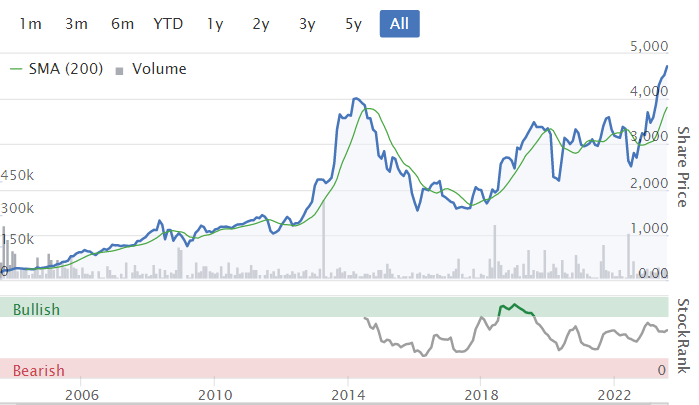The height and width of the screenshot is (405, 699).
Task: Toggle the SMA (200) legend series
Action: (x=57, y=69)
